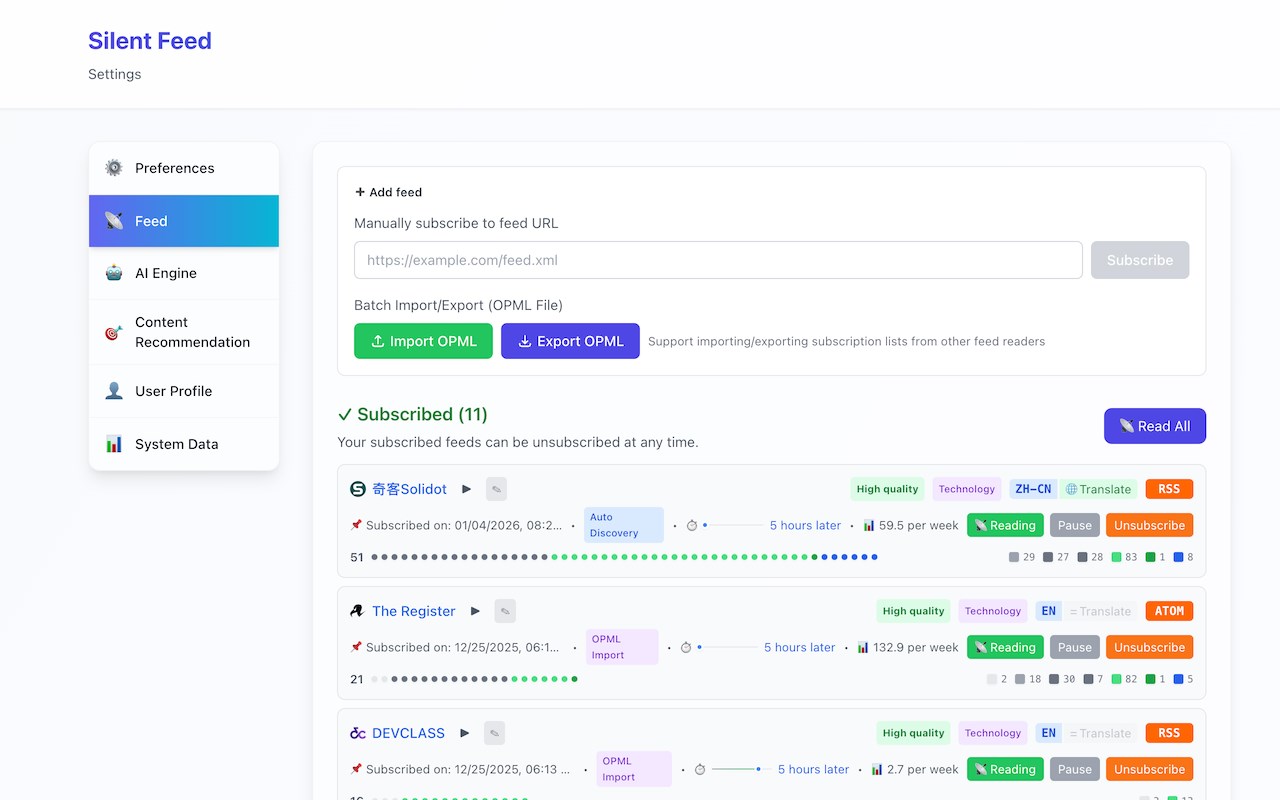
Task: Click the ZH-CN language tag
Action: 1034,489
